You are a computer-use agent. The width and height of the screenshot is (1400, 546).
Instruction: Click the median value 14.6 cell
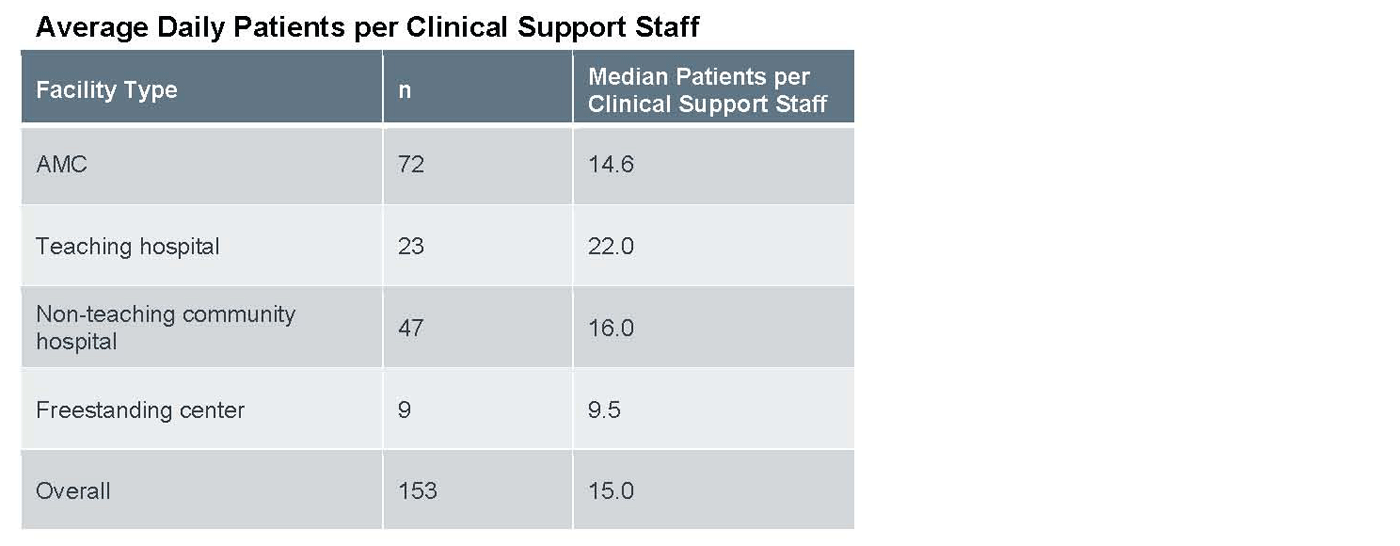click(x=610, y=164)
